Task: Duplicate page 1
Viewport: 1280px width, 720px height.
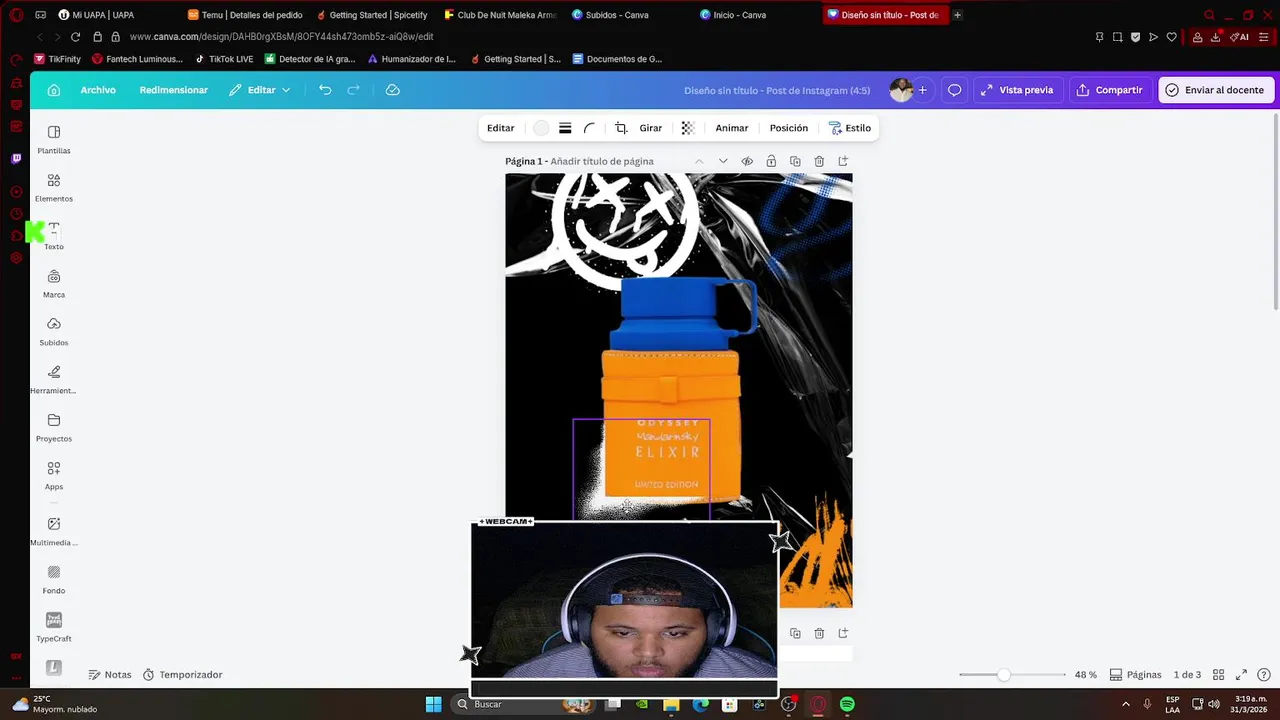Action: (x=795, y=161)
